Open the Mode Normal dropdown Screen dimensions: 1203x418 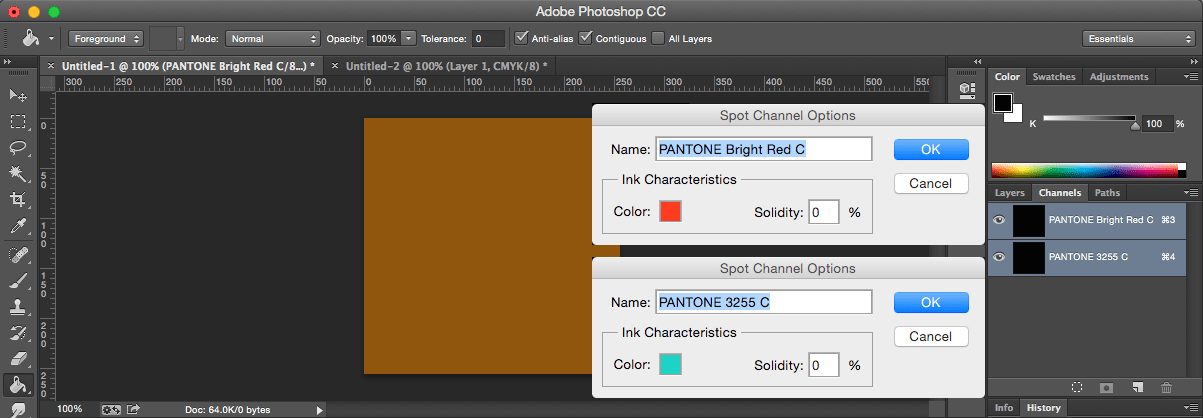(271, 39)
